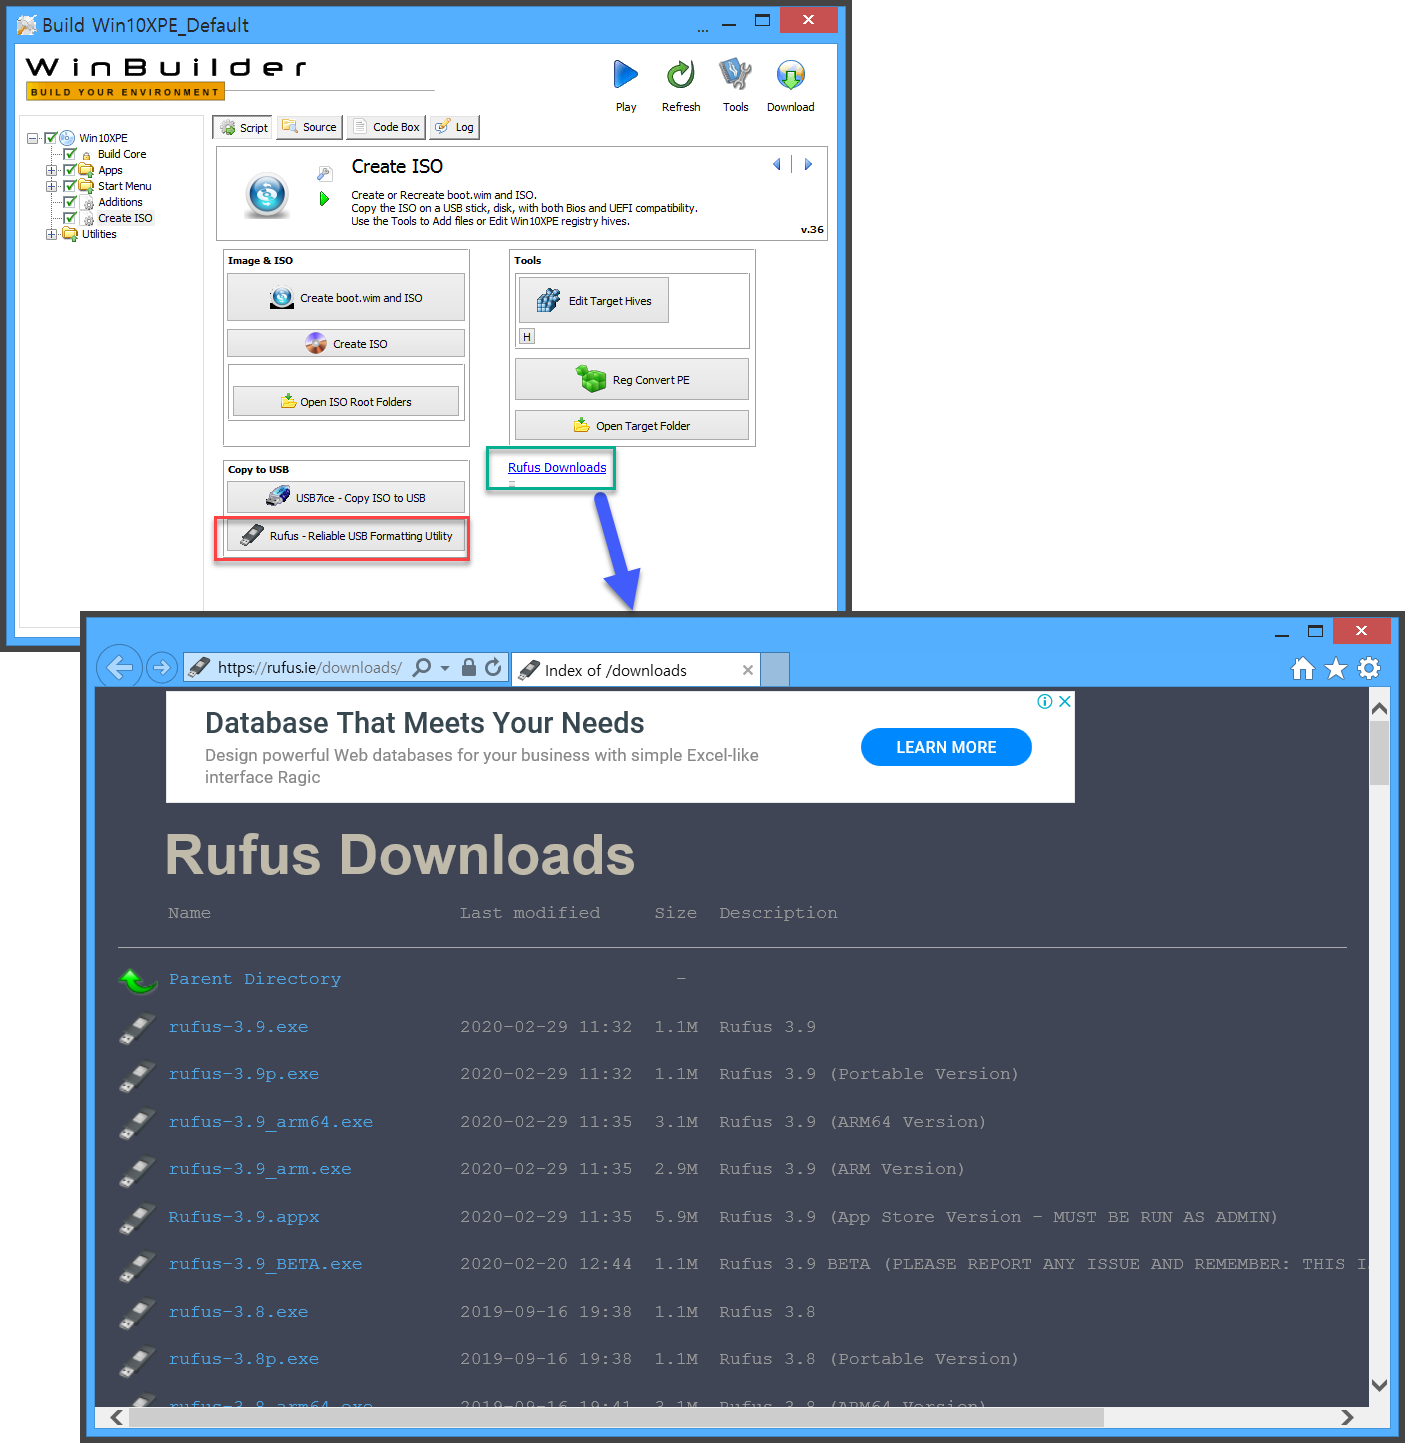Click USB icon beside rufus-3.9.exe
Image resolution: width=1405 pixels, height=1443 pixels.
tap(137, 1028)
